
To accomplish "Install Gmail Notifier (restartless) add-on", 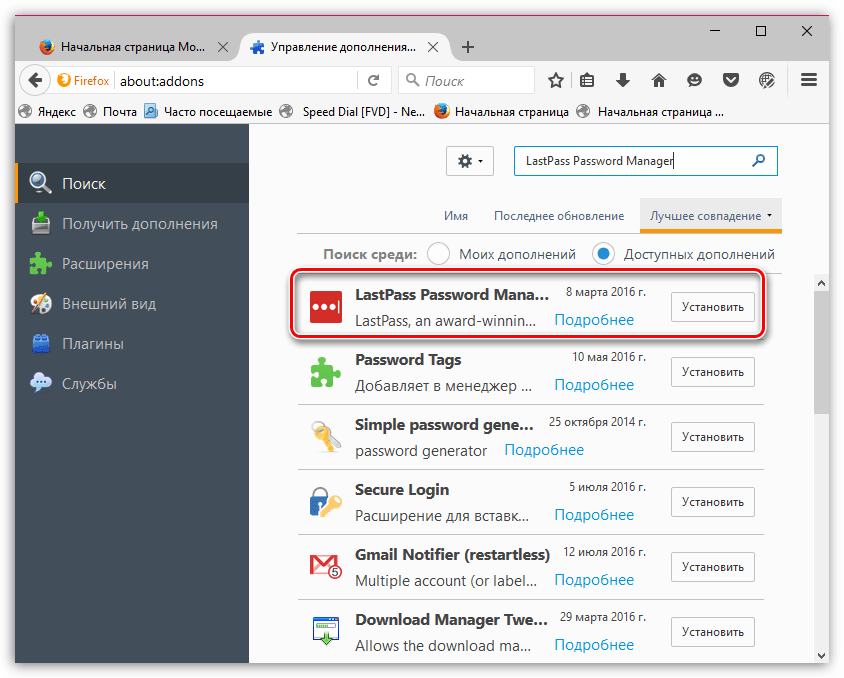I will pyautogui.click(x=713, y=567).
